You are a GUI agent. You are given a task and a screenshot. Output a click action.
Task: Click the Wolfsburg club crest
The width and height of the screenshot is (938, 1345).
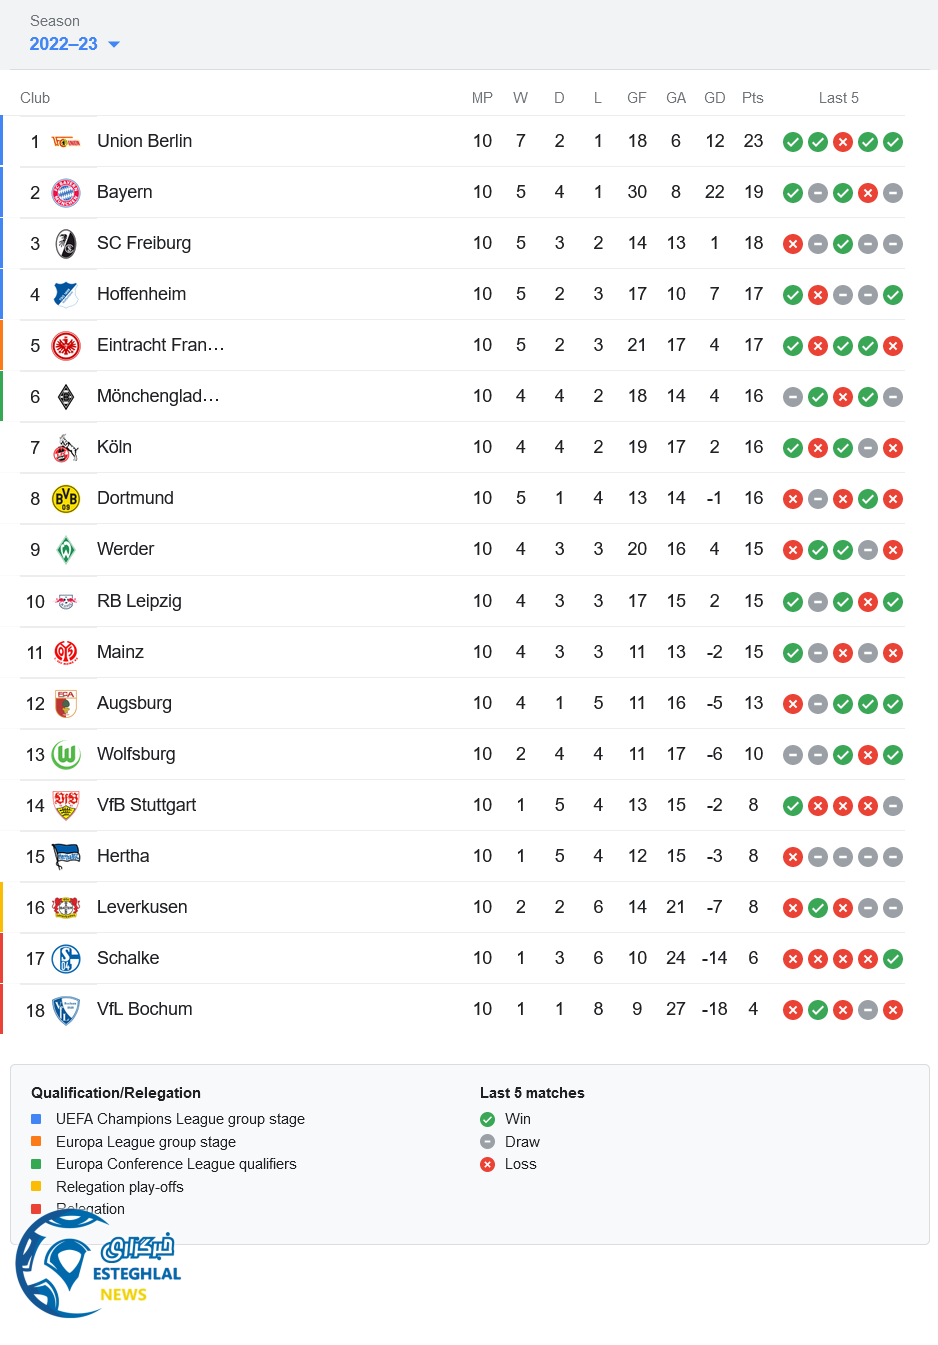pyautogui.click(x=66, y=755)
